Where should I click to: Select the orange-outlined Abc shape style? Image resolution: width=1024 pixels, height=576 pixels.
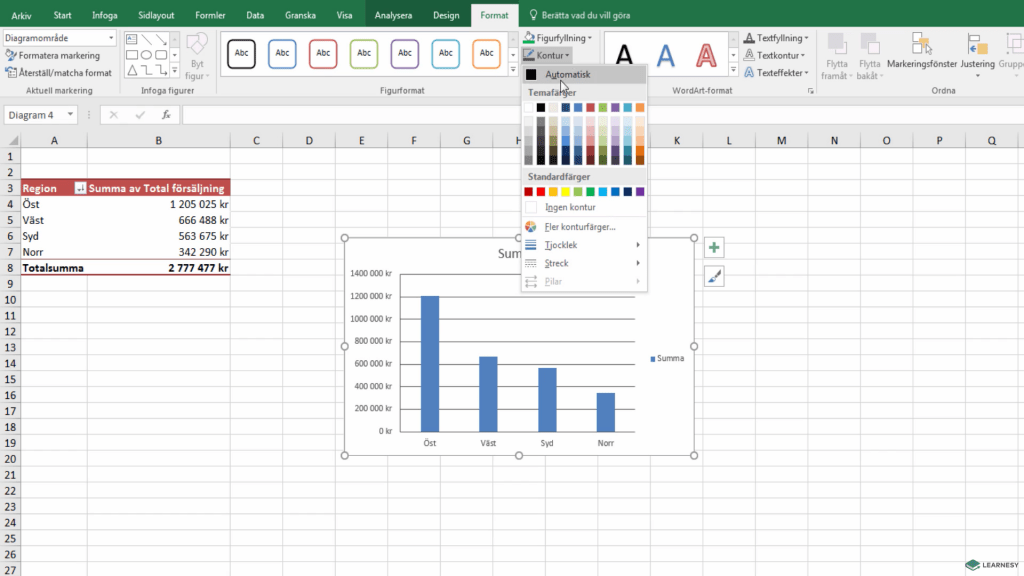486,53
